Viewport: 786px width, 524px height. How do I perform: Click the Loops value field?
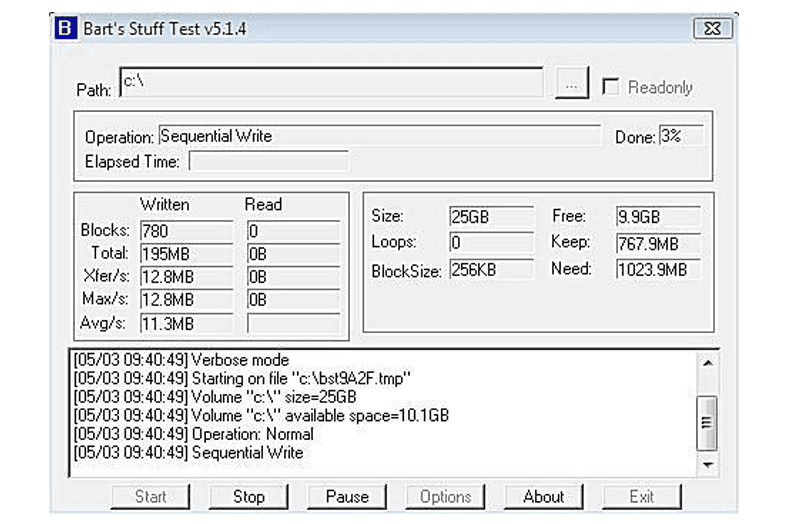(491, 243)
